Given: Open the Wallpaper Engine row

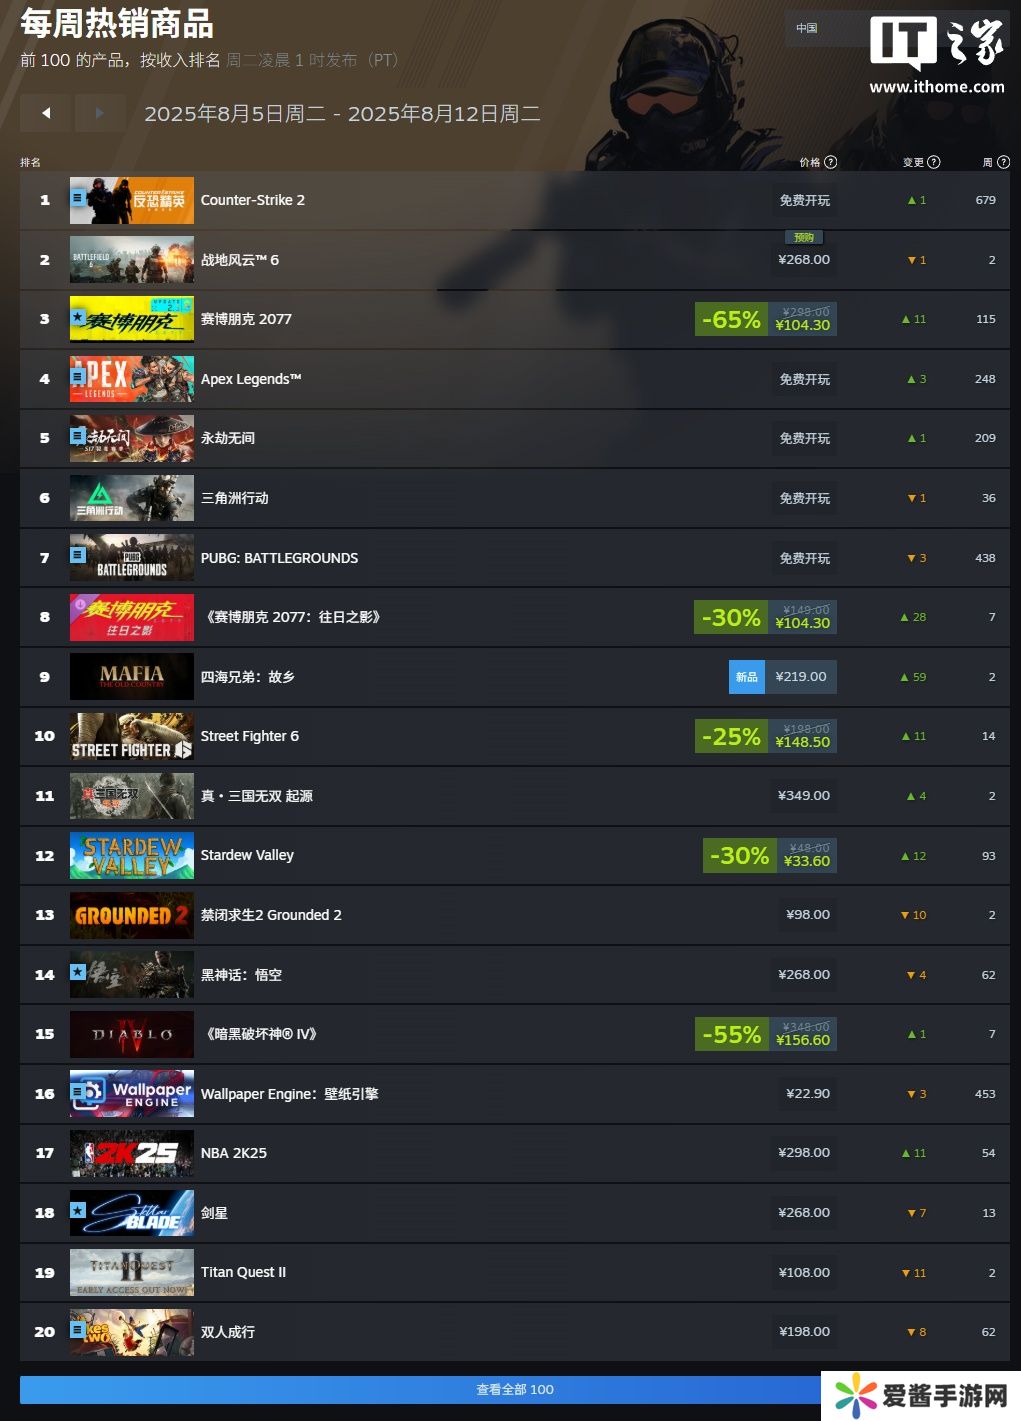Looking at the screenshot, I should 515,1093.
